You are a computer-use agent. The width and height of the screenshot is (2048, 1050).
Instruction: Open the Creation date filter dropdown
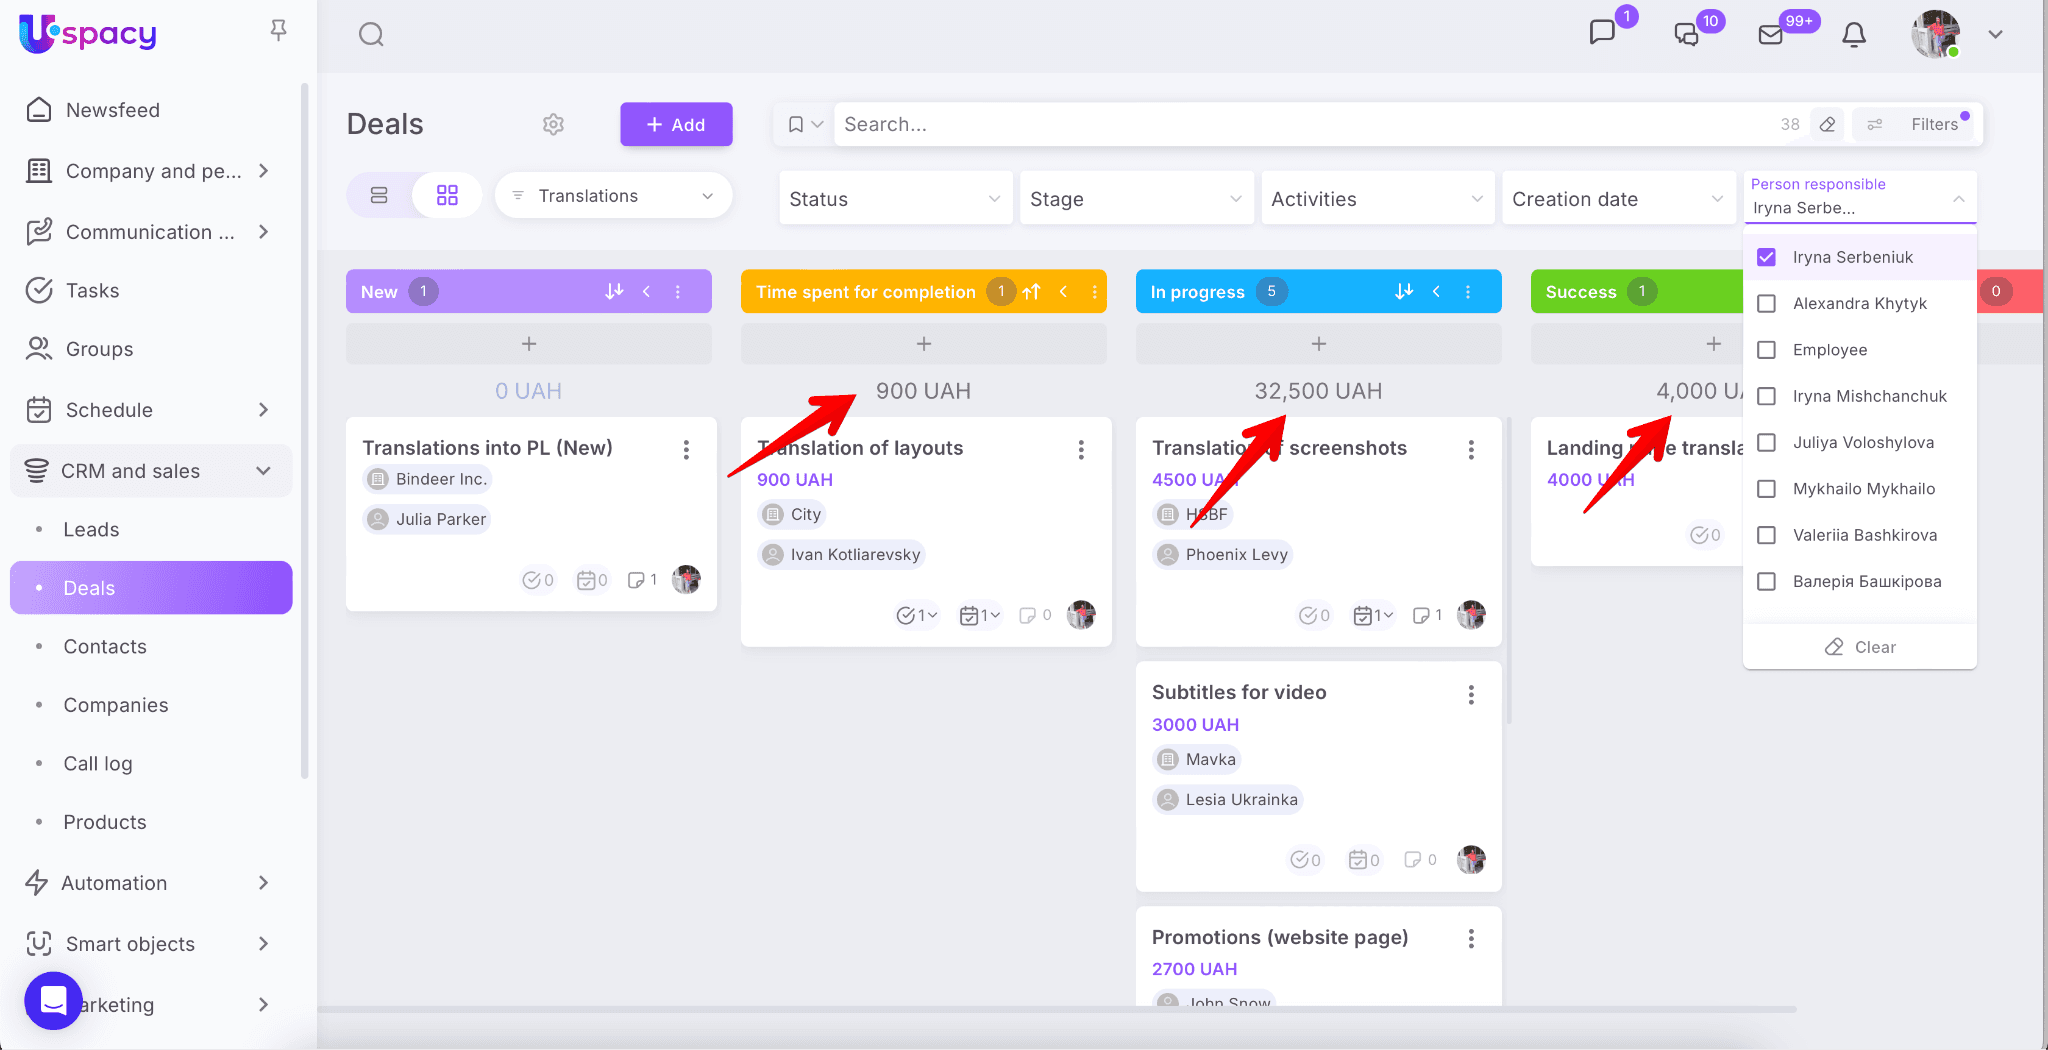coord(1618,199)
